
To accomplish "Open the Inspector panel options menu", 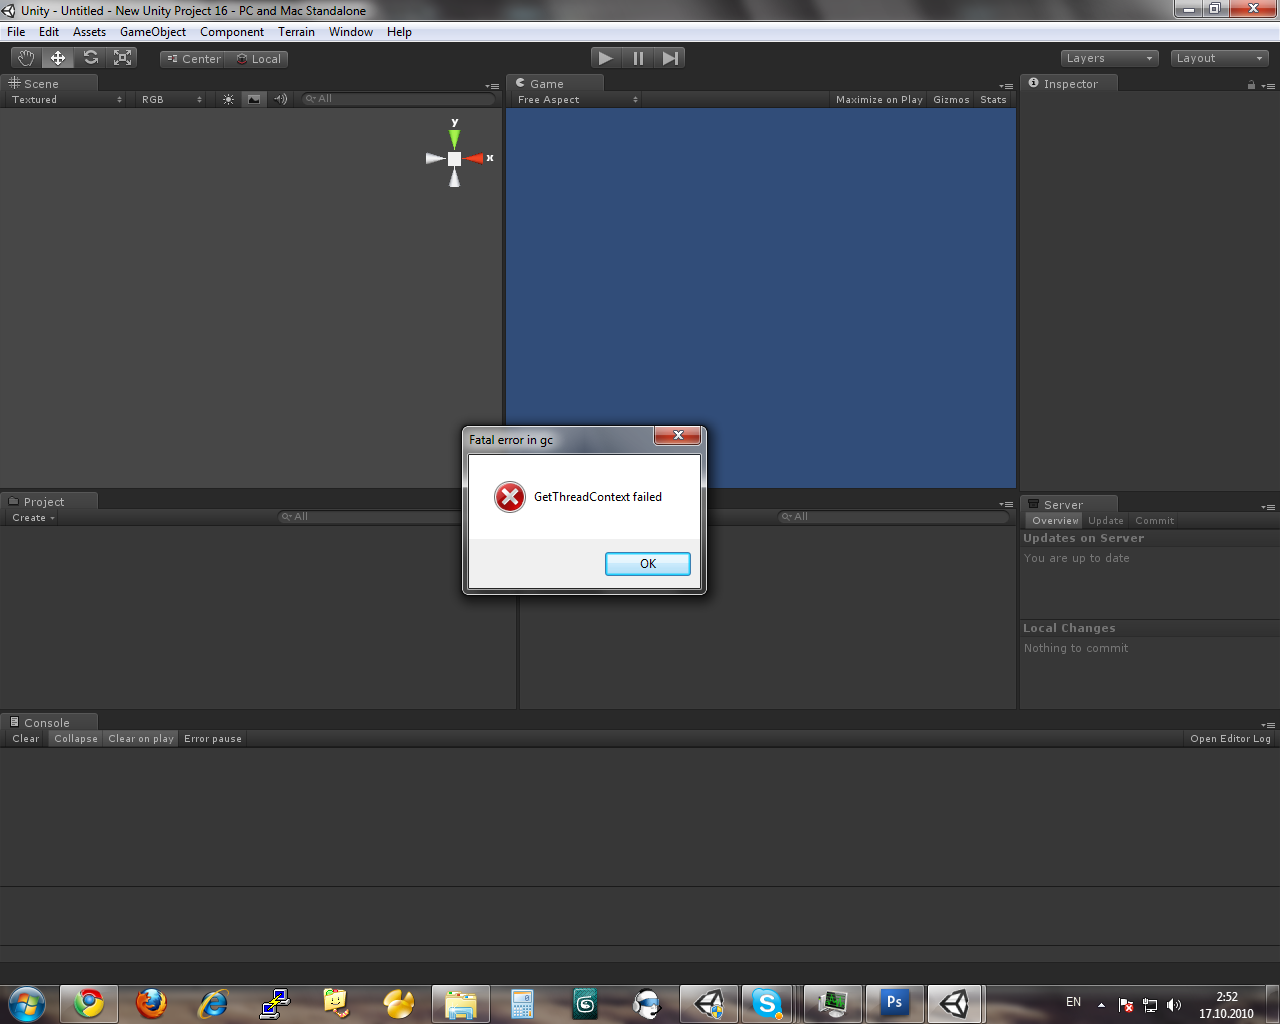I will 1269,86.
